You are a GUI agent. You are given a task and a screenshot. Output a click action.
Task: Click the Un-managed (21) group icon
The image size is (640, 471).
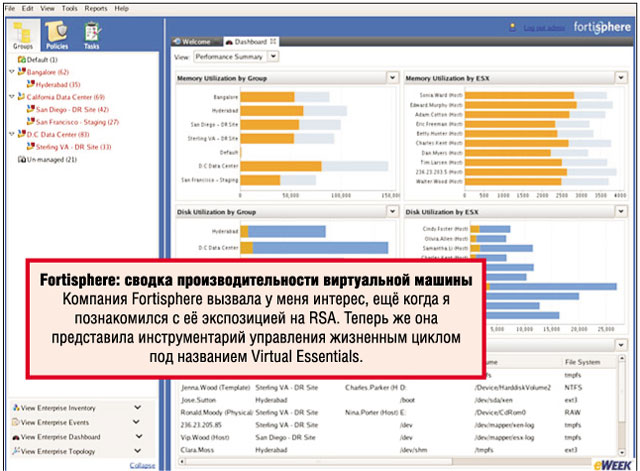pyautogui.click(x=22, y=159)
